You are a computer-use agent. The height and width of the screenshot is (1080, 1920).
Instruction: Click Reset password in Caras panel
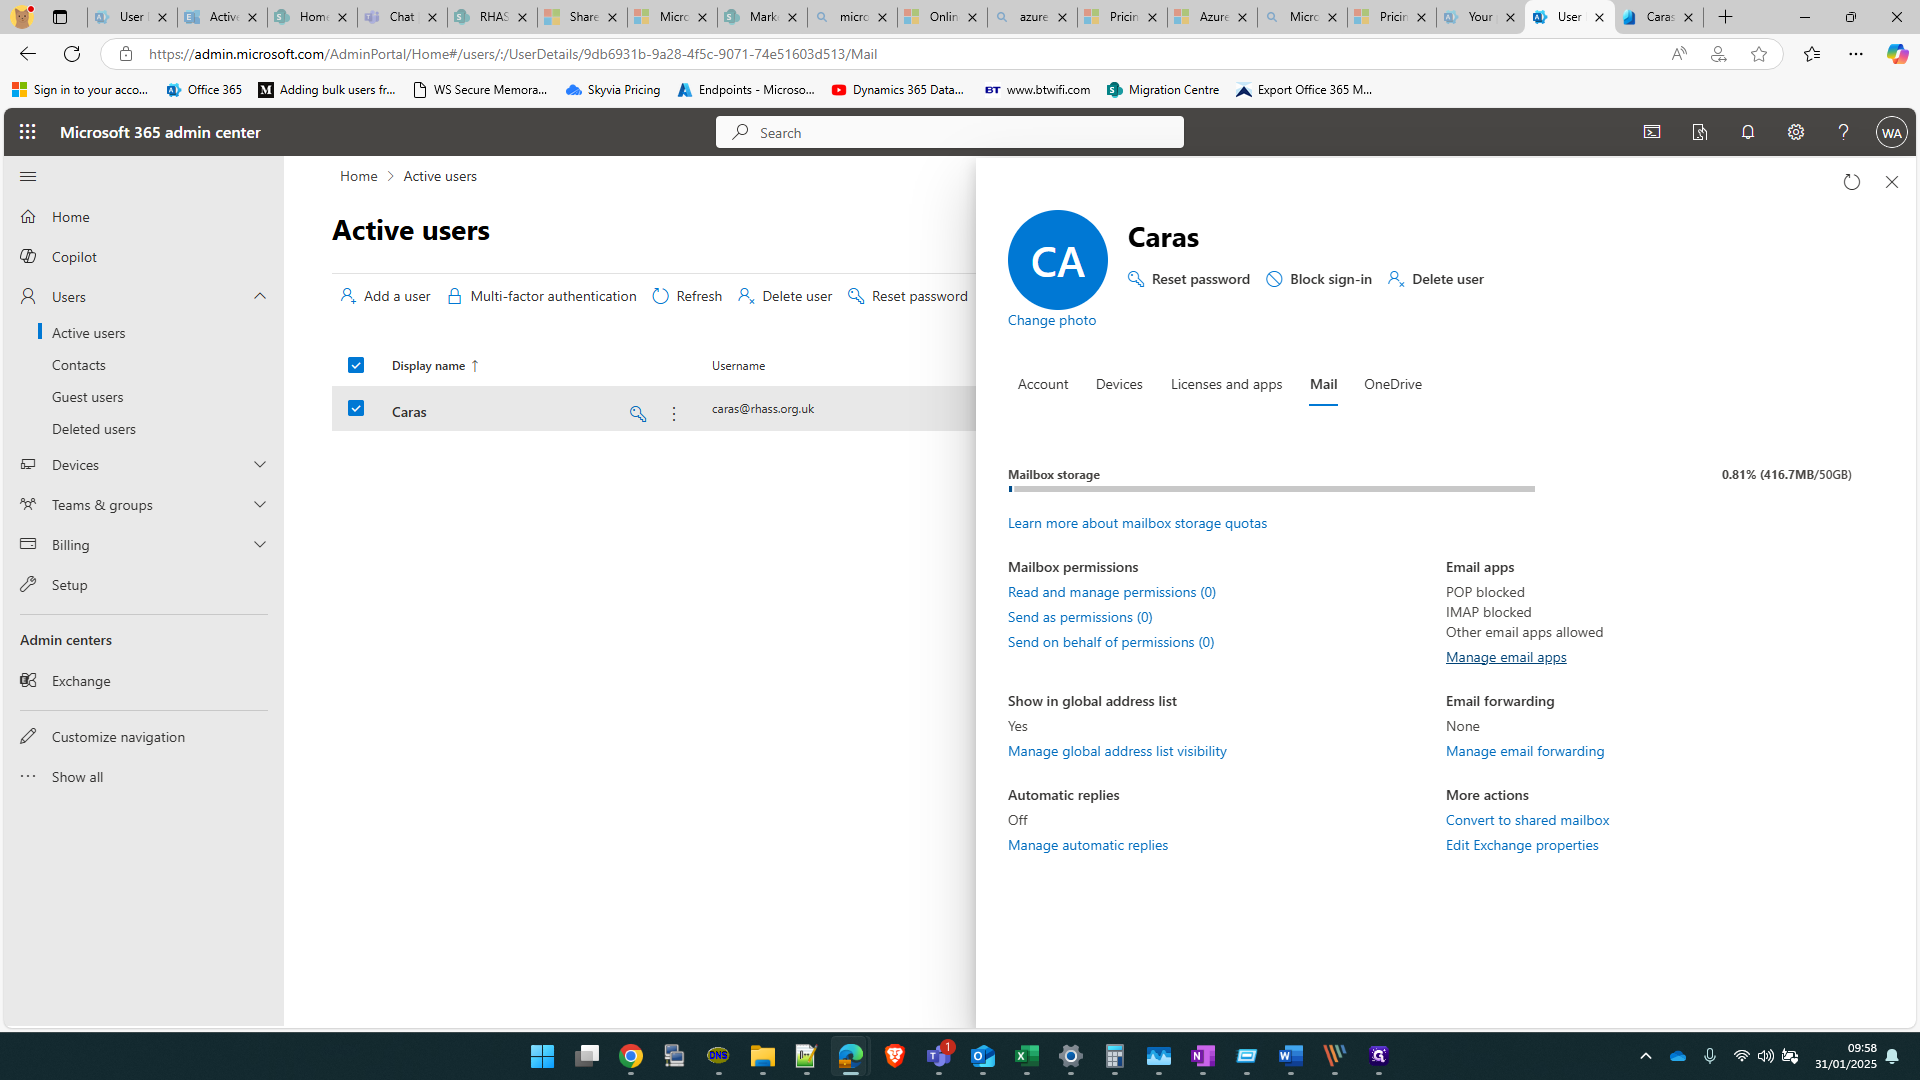pyautogui.click(x=1189, y=279)
